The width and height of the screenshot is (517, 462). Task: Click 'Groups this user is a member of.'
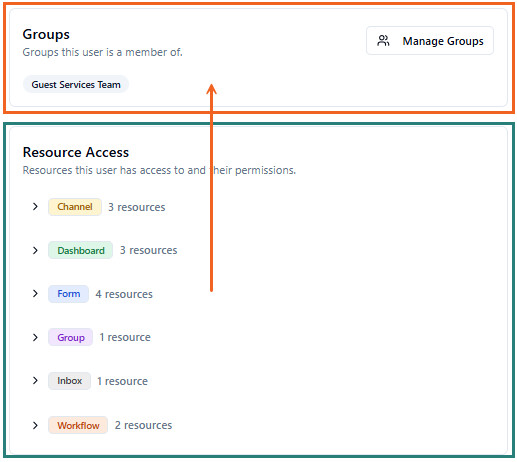tap(103, 52)
